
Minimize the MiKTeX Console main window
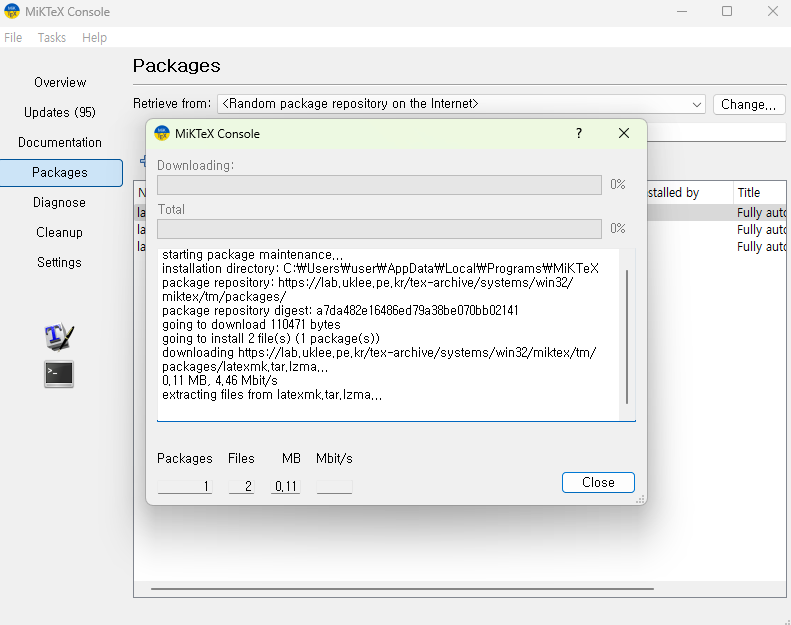[x=682, y=11]
